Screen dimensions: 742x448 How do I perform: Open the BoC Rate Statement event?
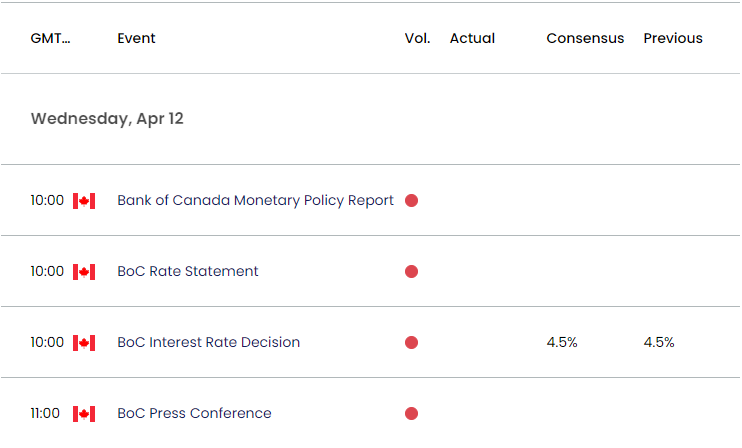tap(188, 272)
